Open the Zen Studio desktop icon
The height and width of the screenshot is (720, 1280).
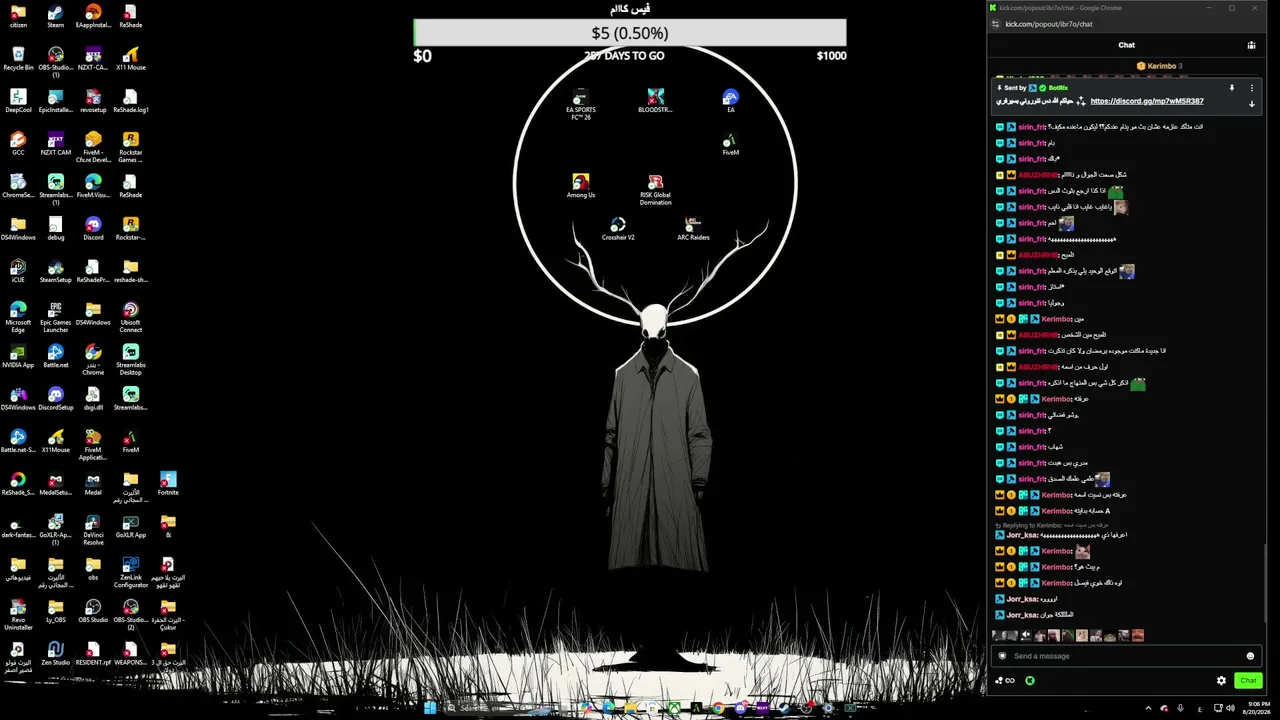[55, 654]
